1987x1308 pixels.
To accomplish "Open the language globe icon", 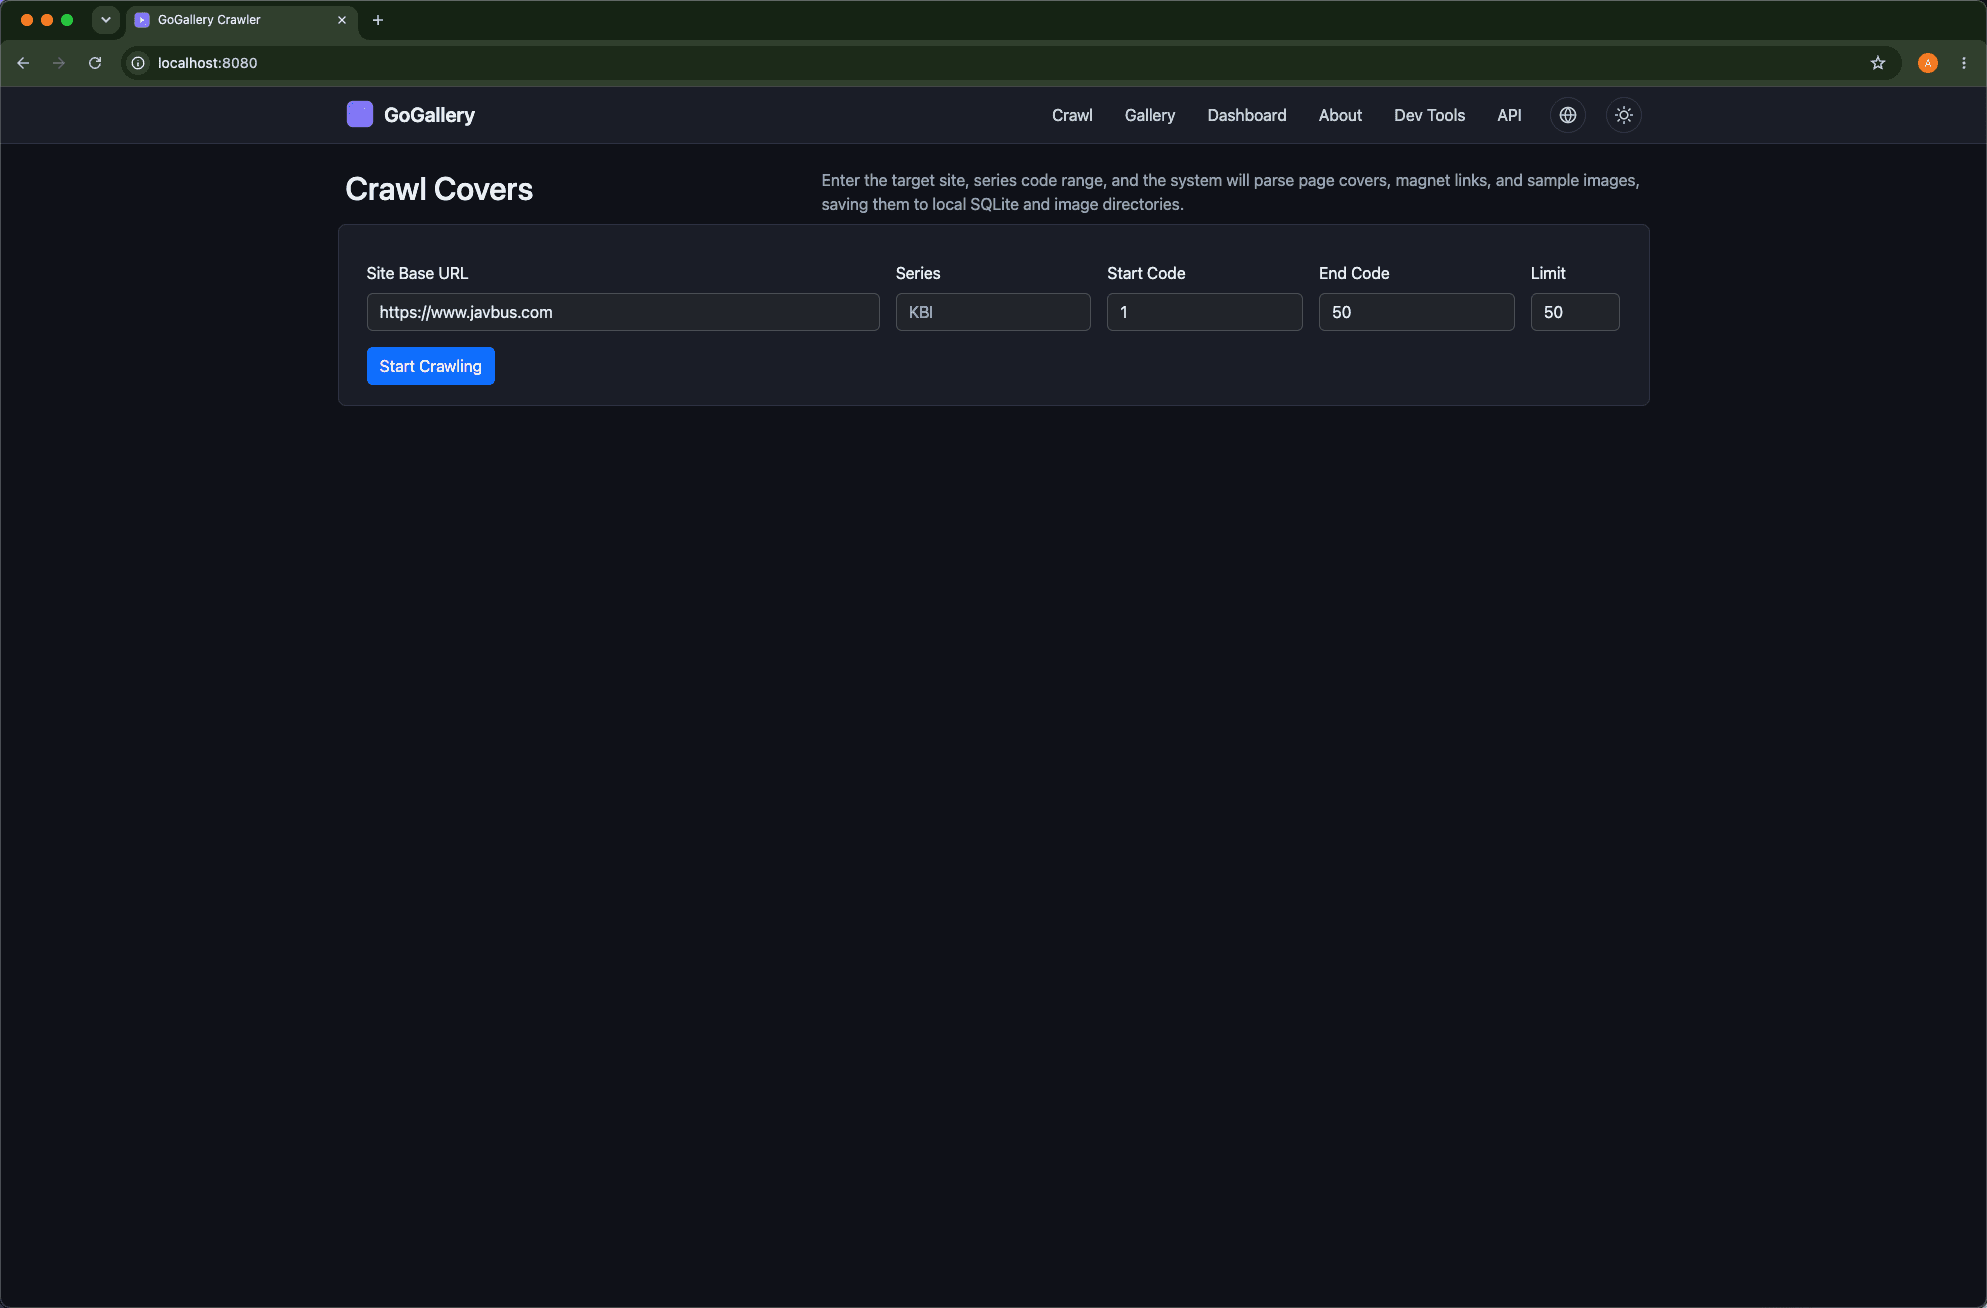I will click(1568, 115).
